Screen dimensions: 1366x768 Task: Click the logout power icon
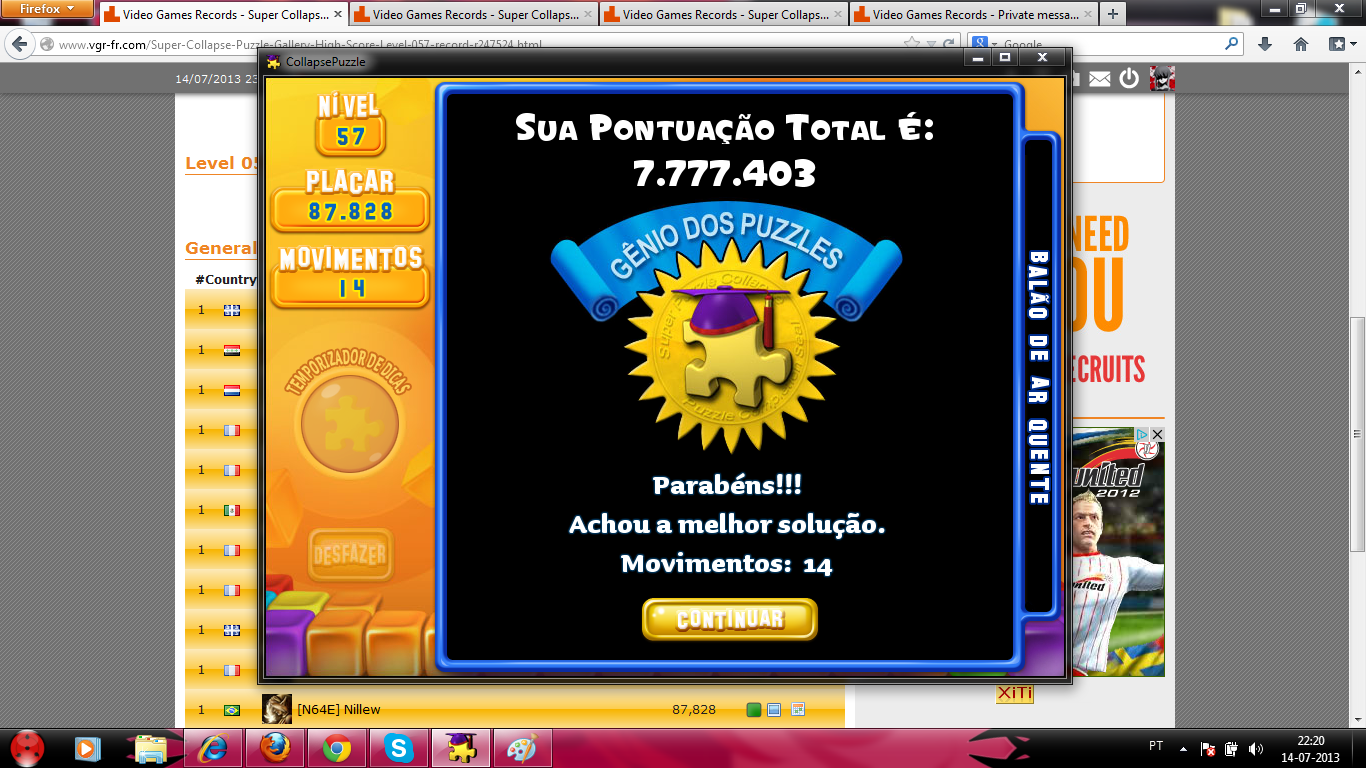tap(1129, 79)
